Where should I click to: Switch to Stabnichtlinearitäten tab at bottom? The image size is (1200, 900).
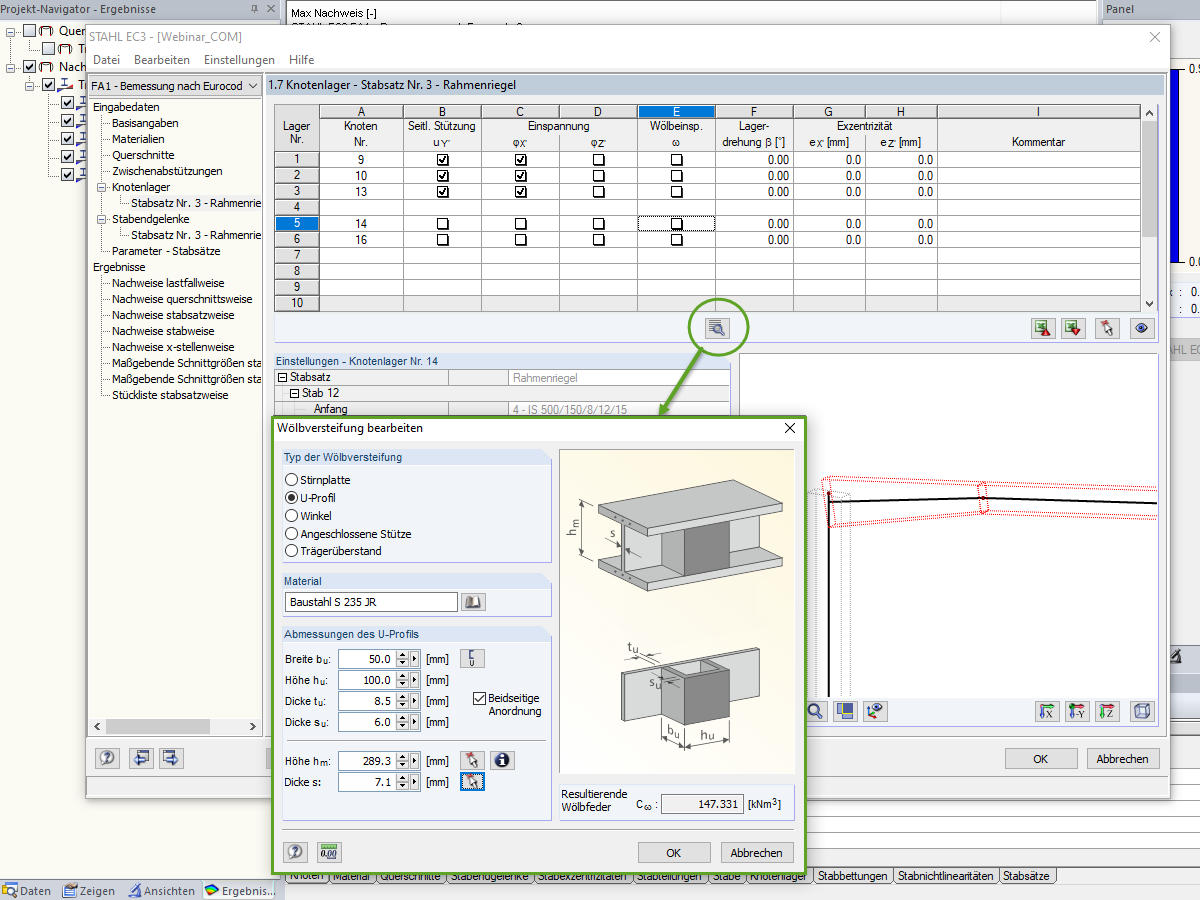pos(945,876)
